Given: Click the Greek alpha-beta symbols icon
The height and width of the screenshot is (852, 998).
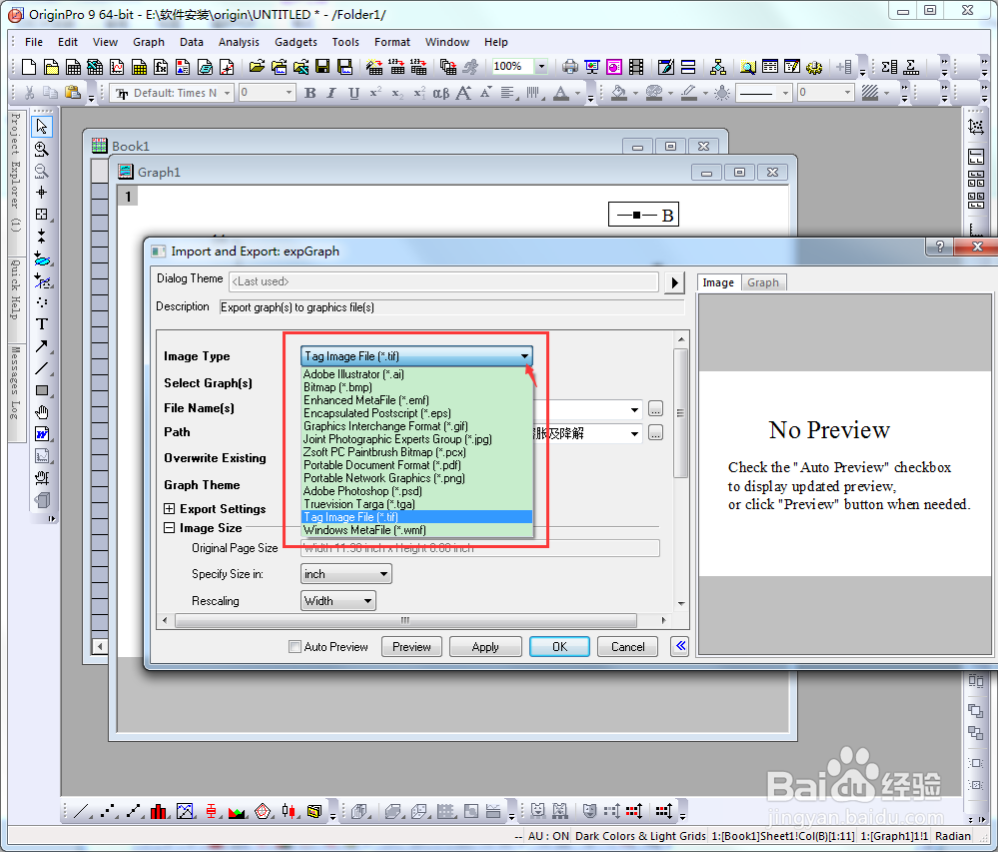Looking at the screenshot, I should [441, 94].
